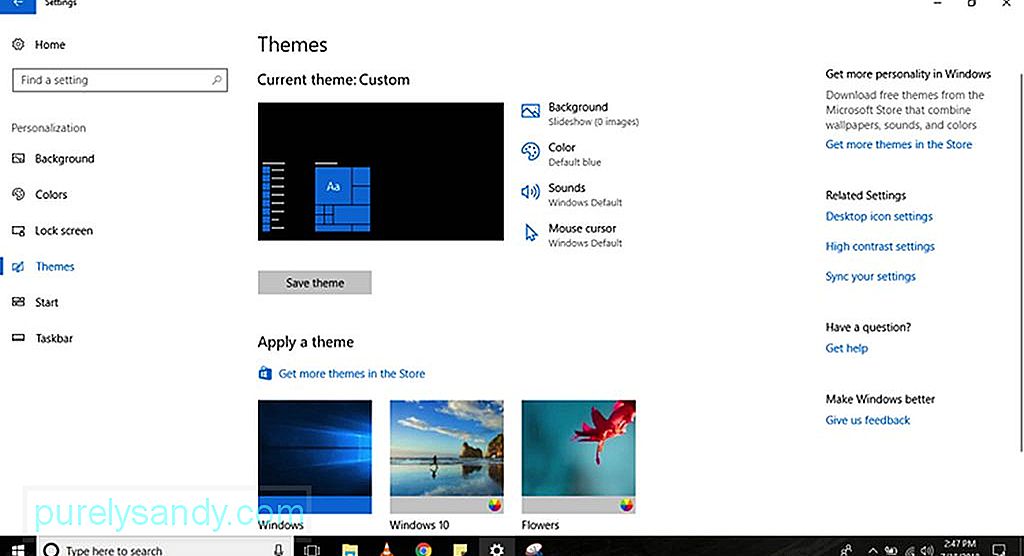Viewport: 1024px width, 556px height.
Task: Apply the Windows theme thumbnail
Action: point(315,457)
